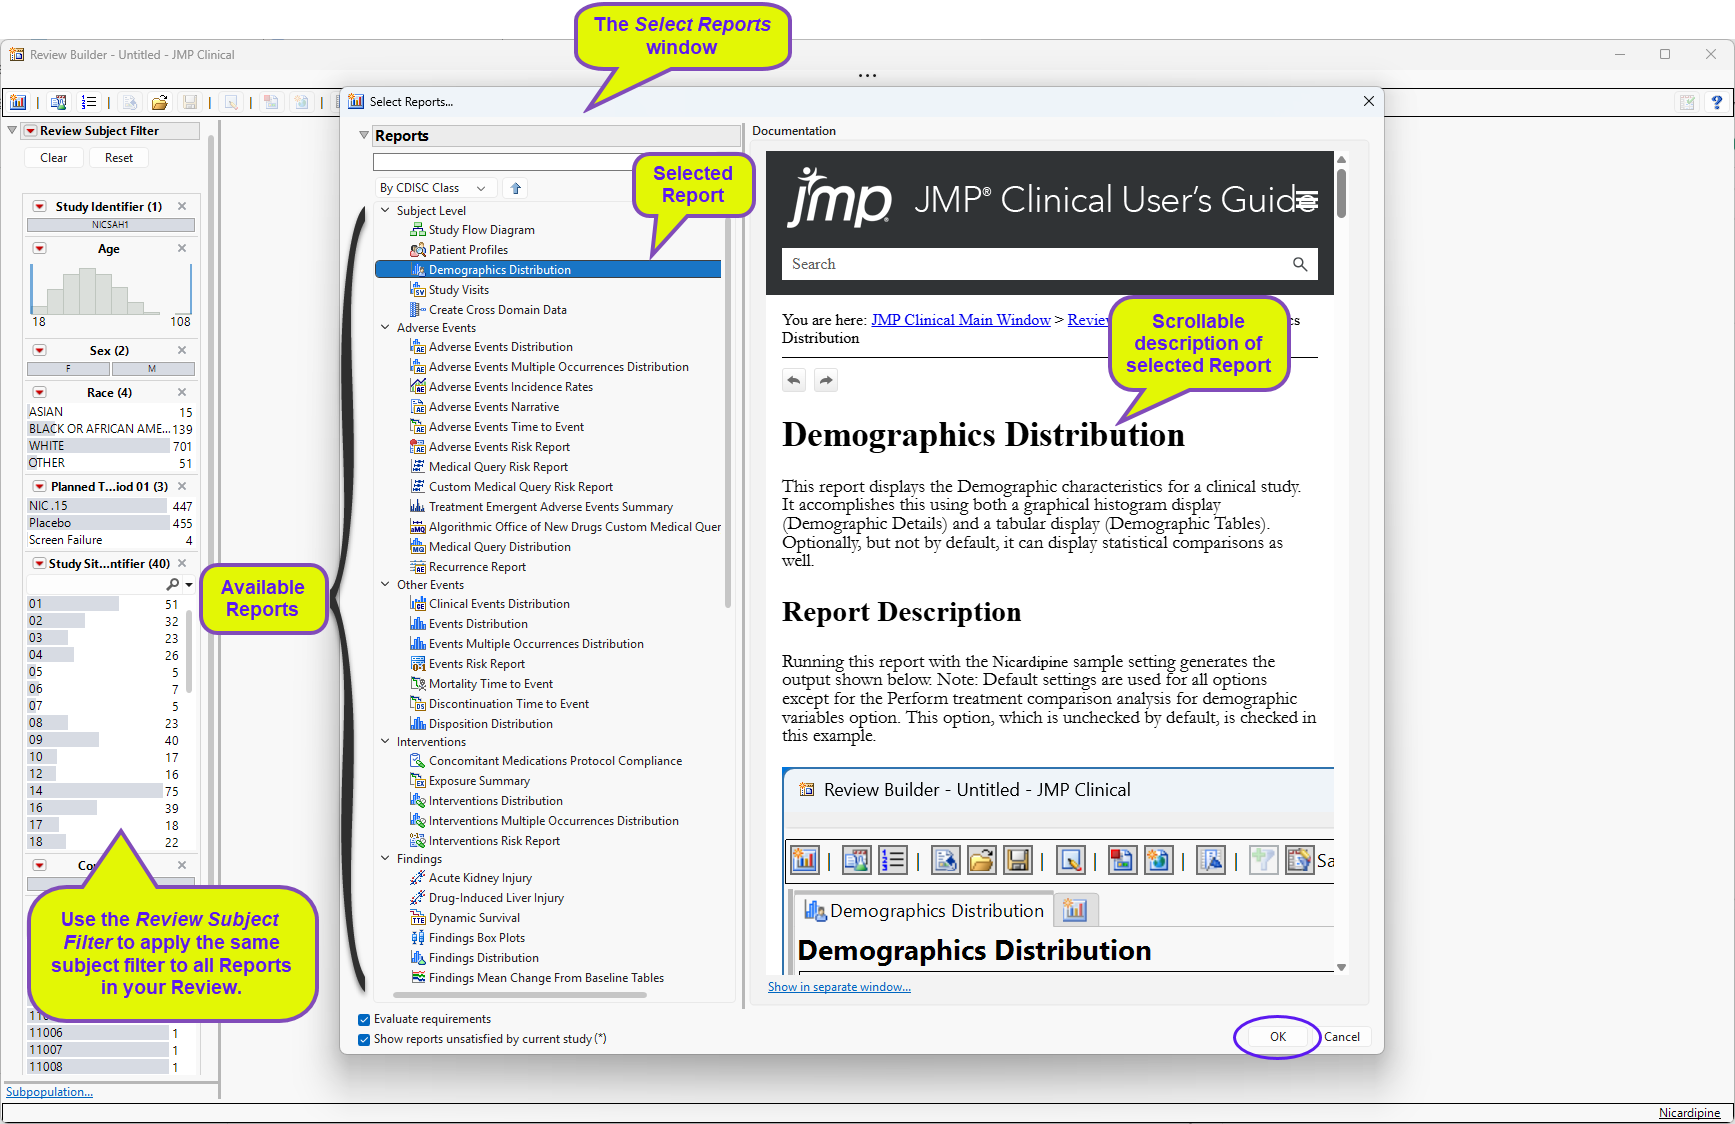Image resolution: width=1735 pixels, height=1124 pixels.
Task: Select the Interventions Risk Report
Action: click(494, 841)
